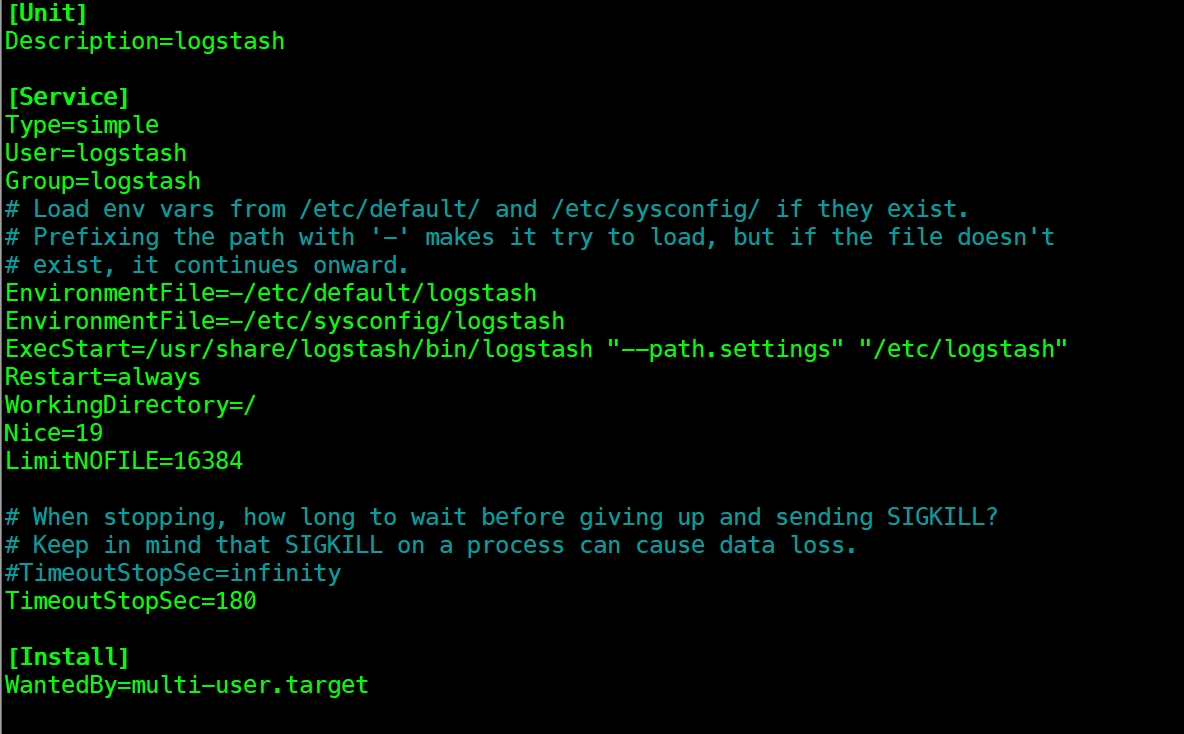This screenshot has height=734, width=1184.
Task: Click the TimeoutStopSec=180 line
Action: pos(131,601)
